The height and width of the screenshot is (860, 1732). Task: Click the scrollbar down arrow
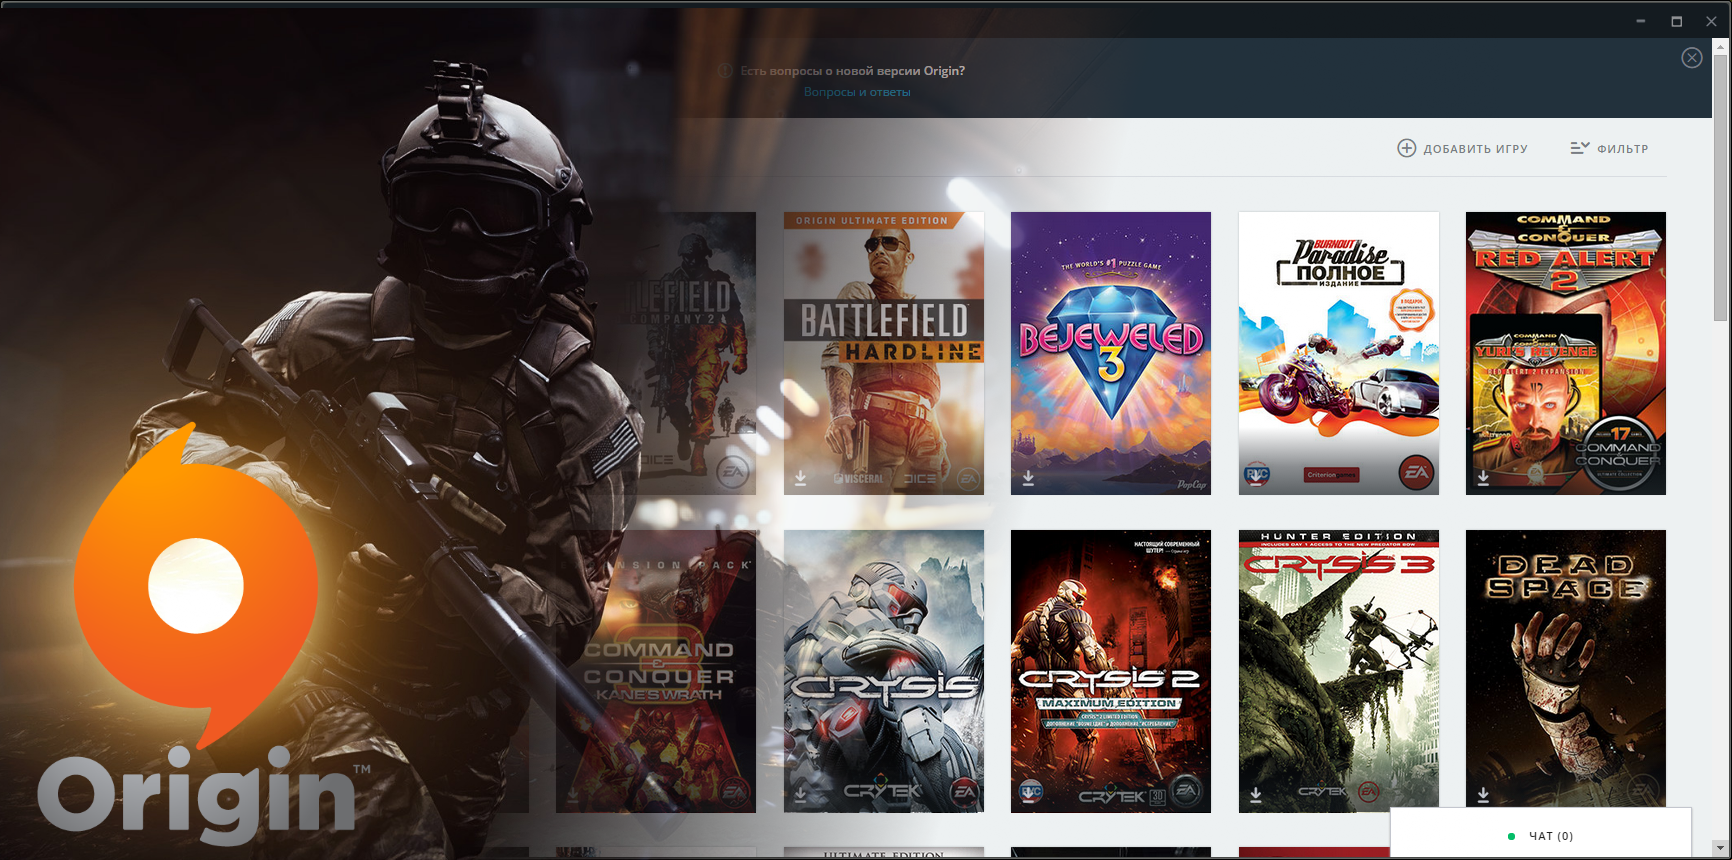tap(1721, 848)
